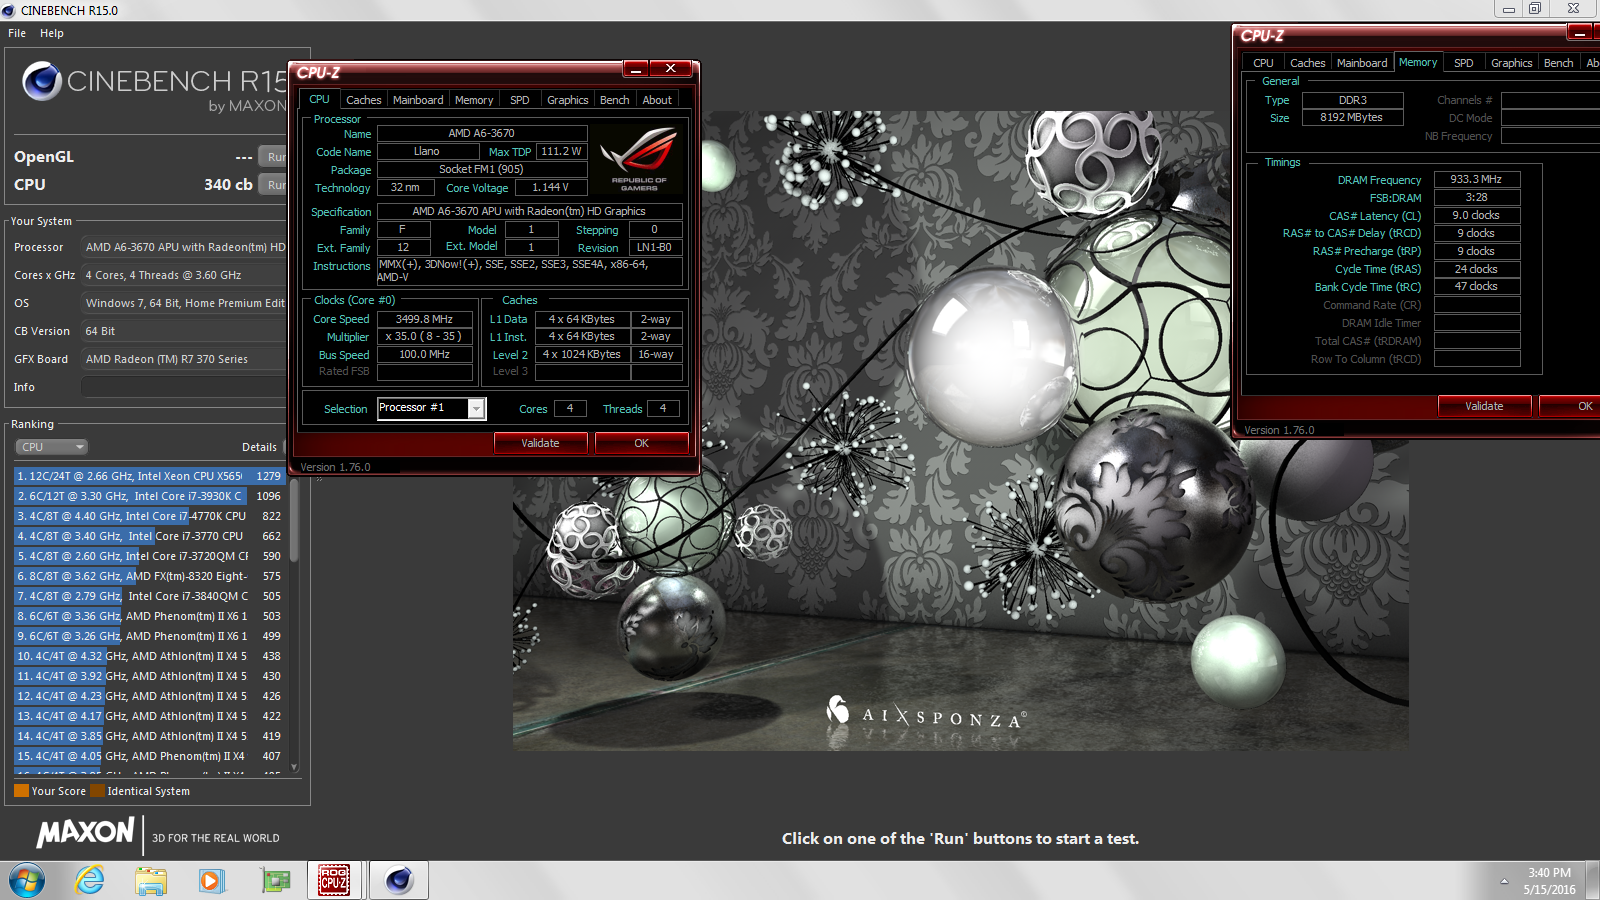Open the File menu in Cinebench
Image resolution: width=1600 pixels, height=900 pixels.
[x=17, y=33]
